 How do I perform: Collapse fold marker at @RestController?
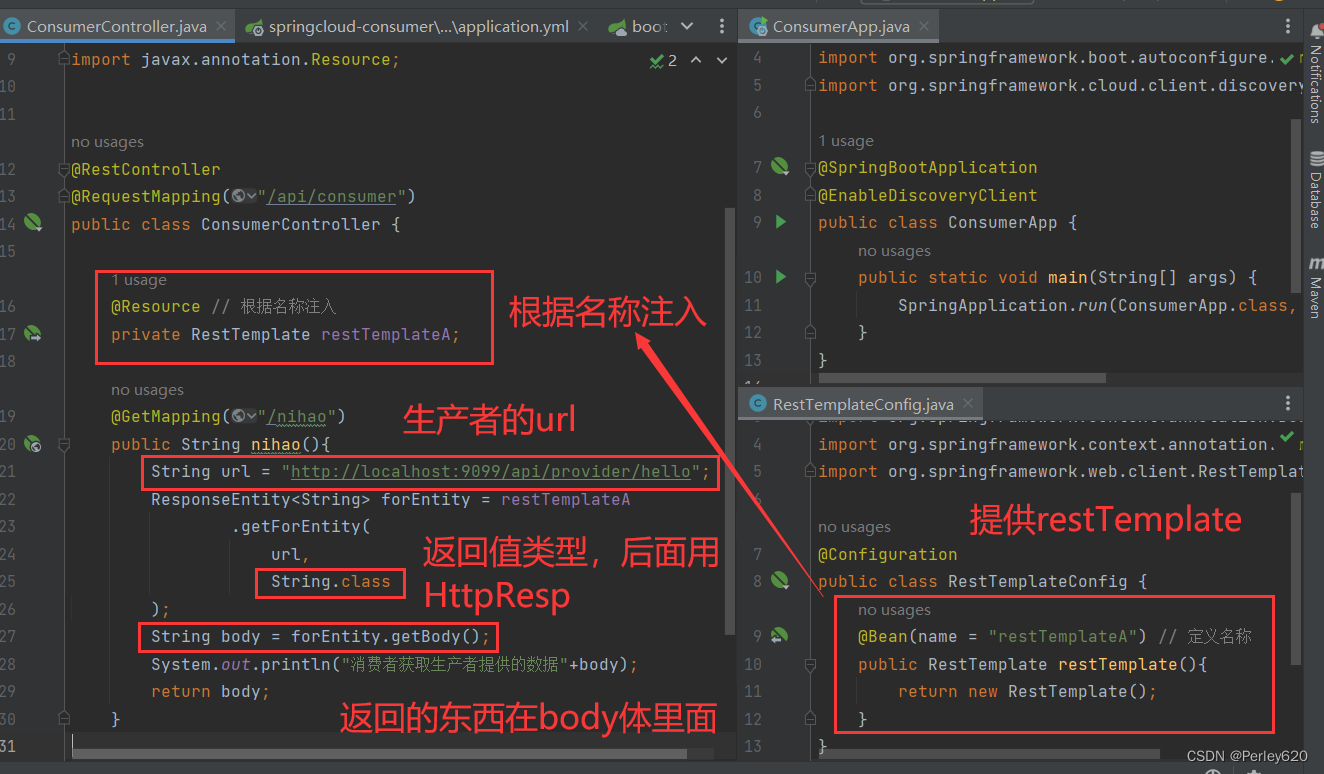64,169
